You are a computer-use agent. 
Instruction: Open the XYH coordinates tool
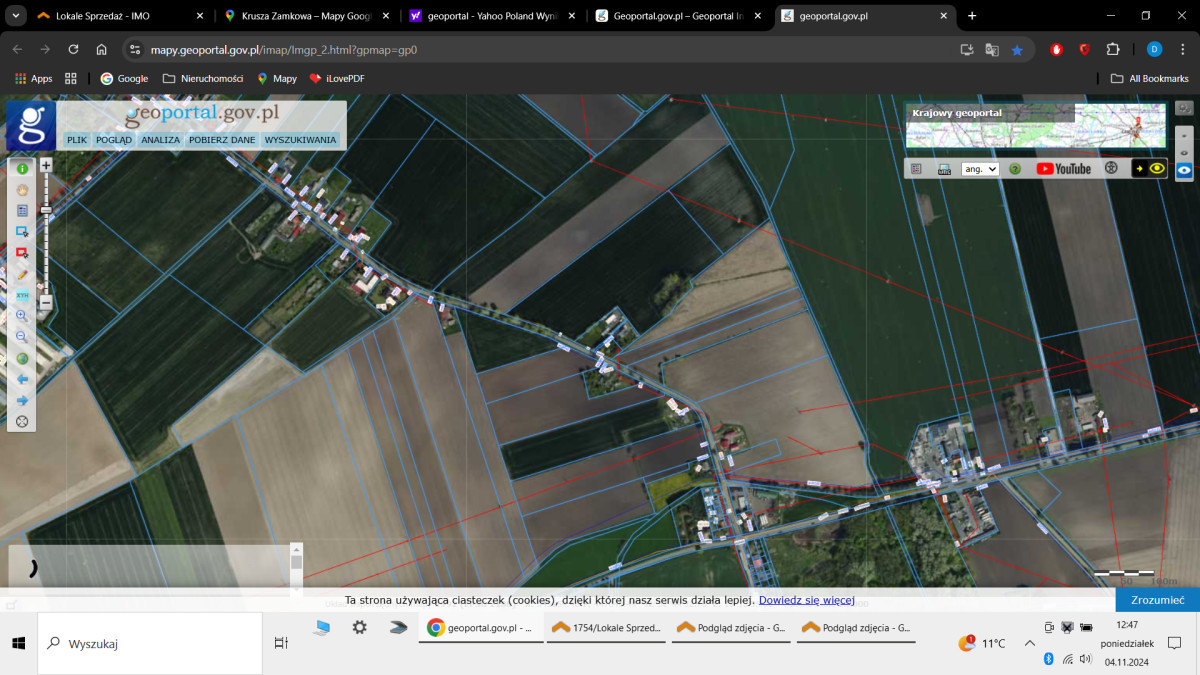22,295
